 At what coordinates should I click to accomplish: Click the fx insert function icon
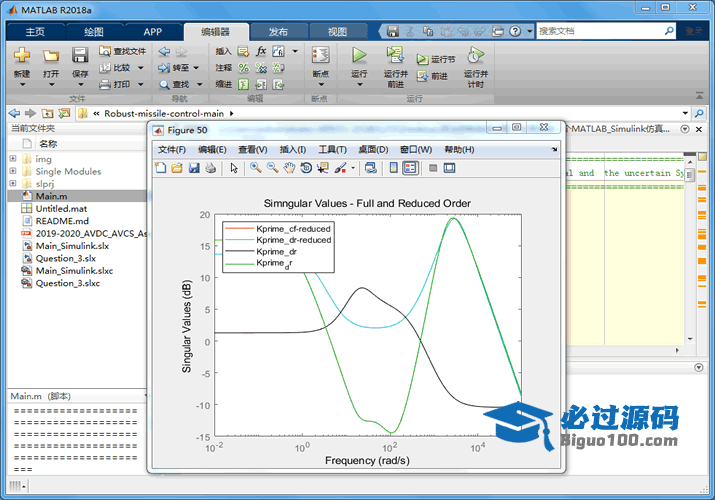[x=261, y=51]
